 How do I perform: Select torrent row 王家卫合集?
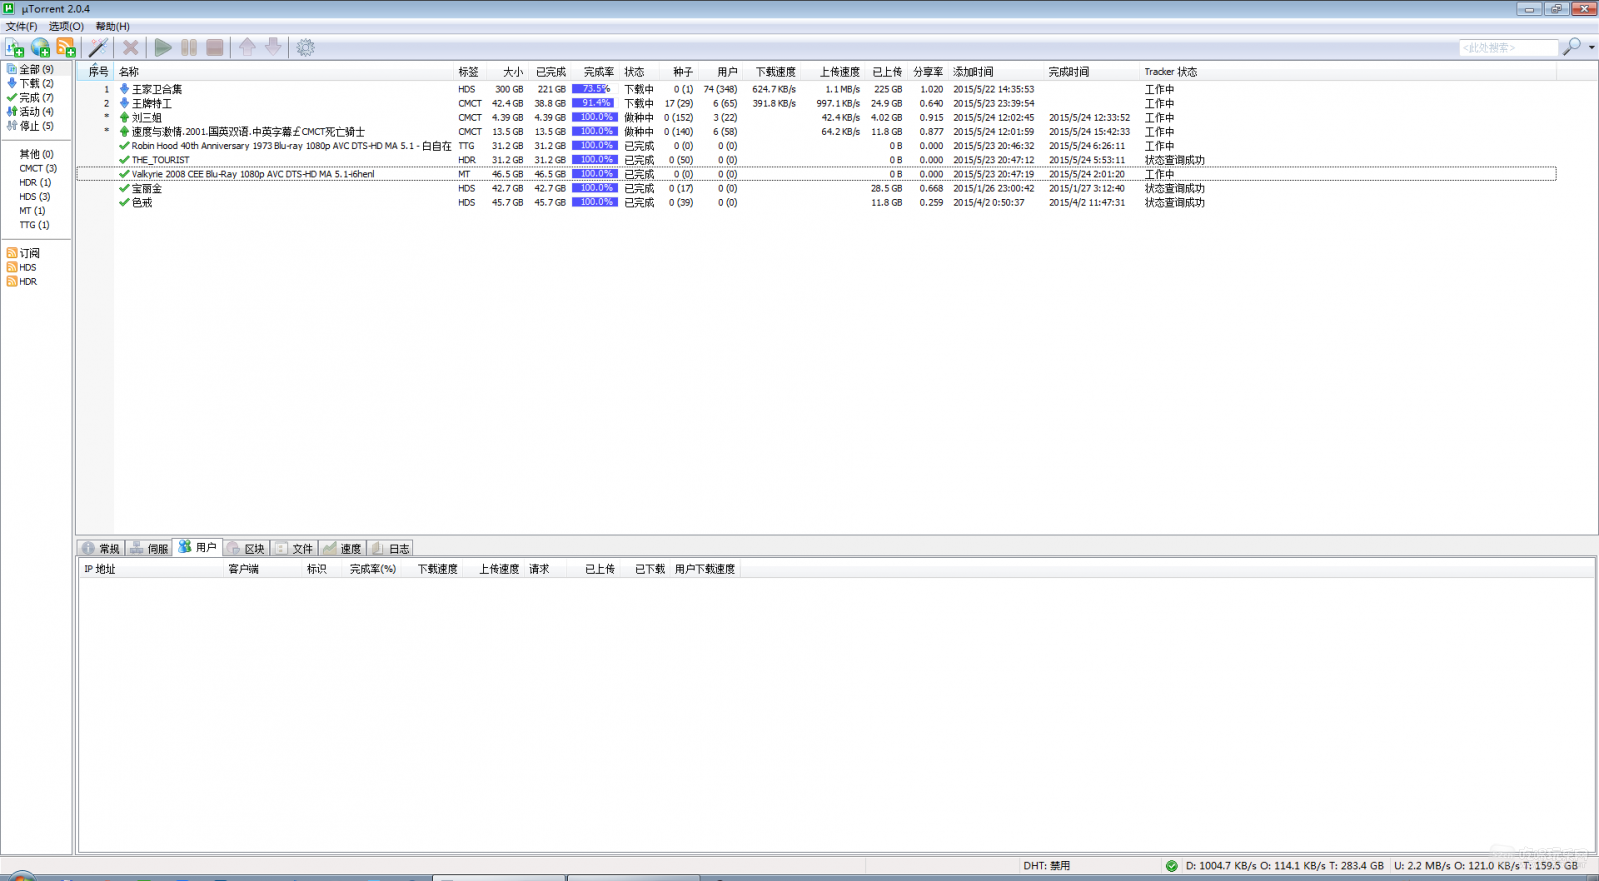point(816,89)
